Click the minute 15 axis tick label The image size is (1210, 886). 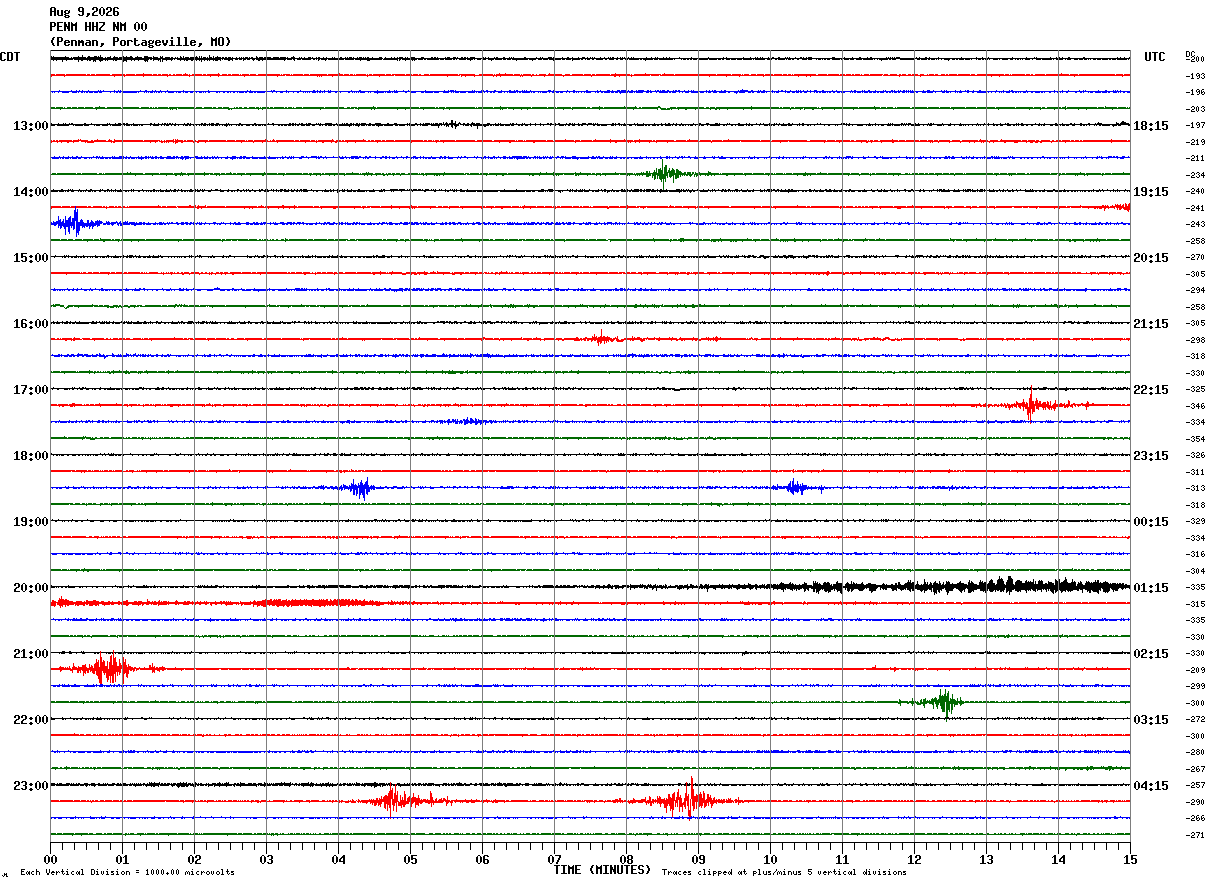[x=1130, y=859]
